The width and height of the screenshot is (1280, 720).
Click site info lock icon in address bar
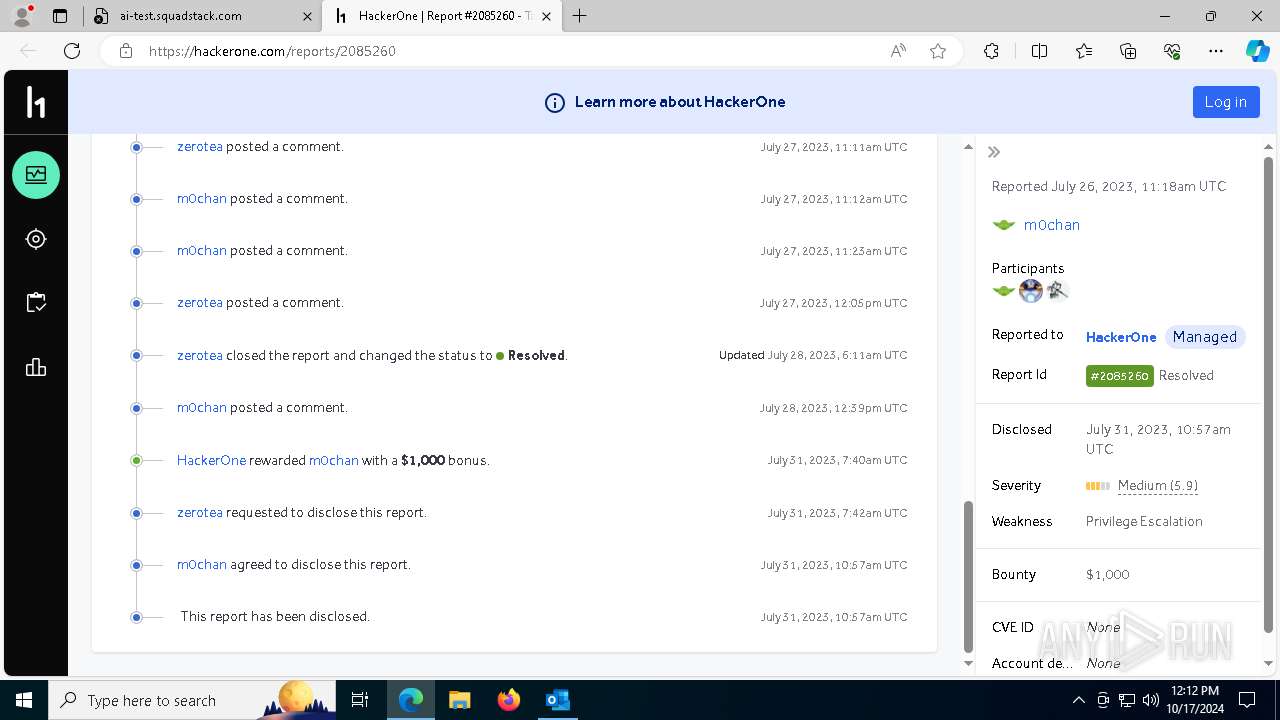(126, 51)
